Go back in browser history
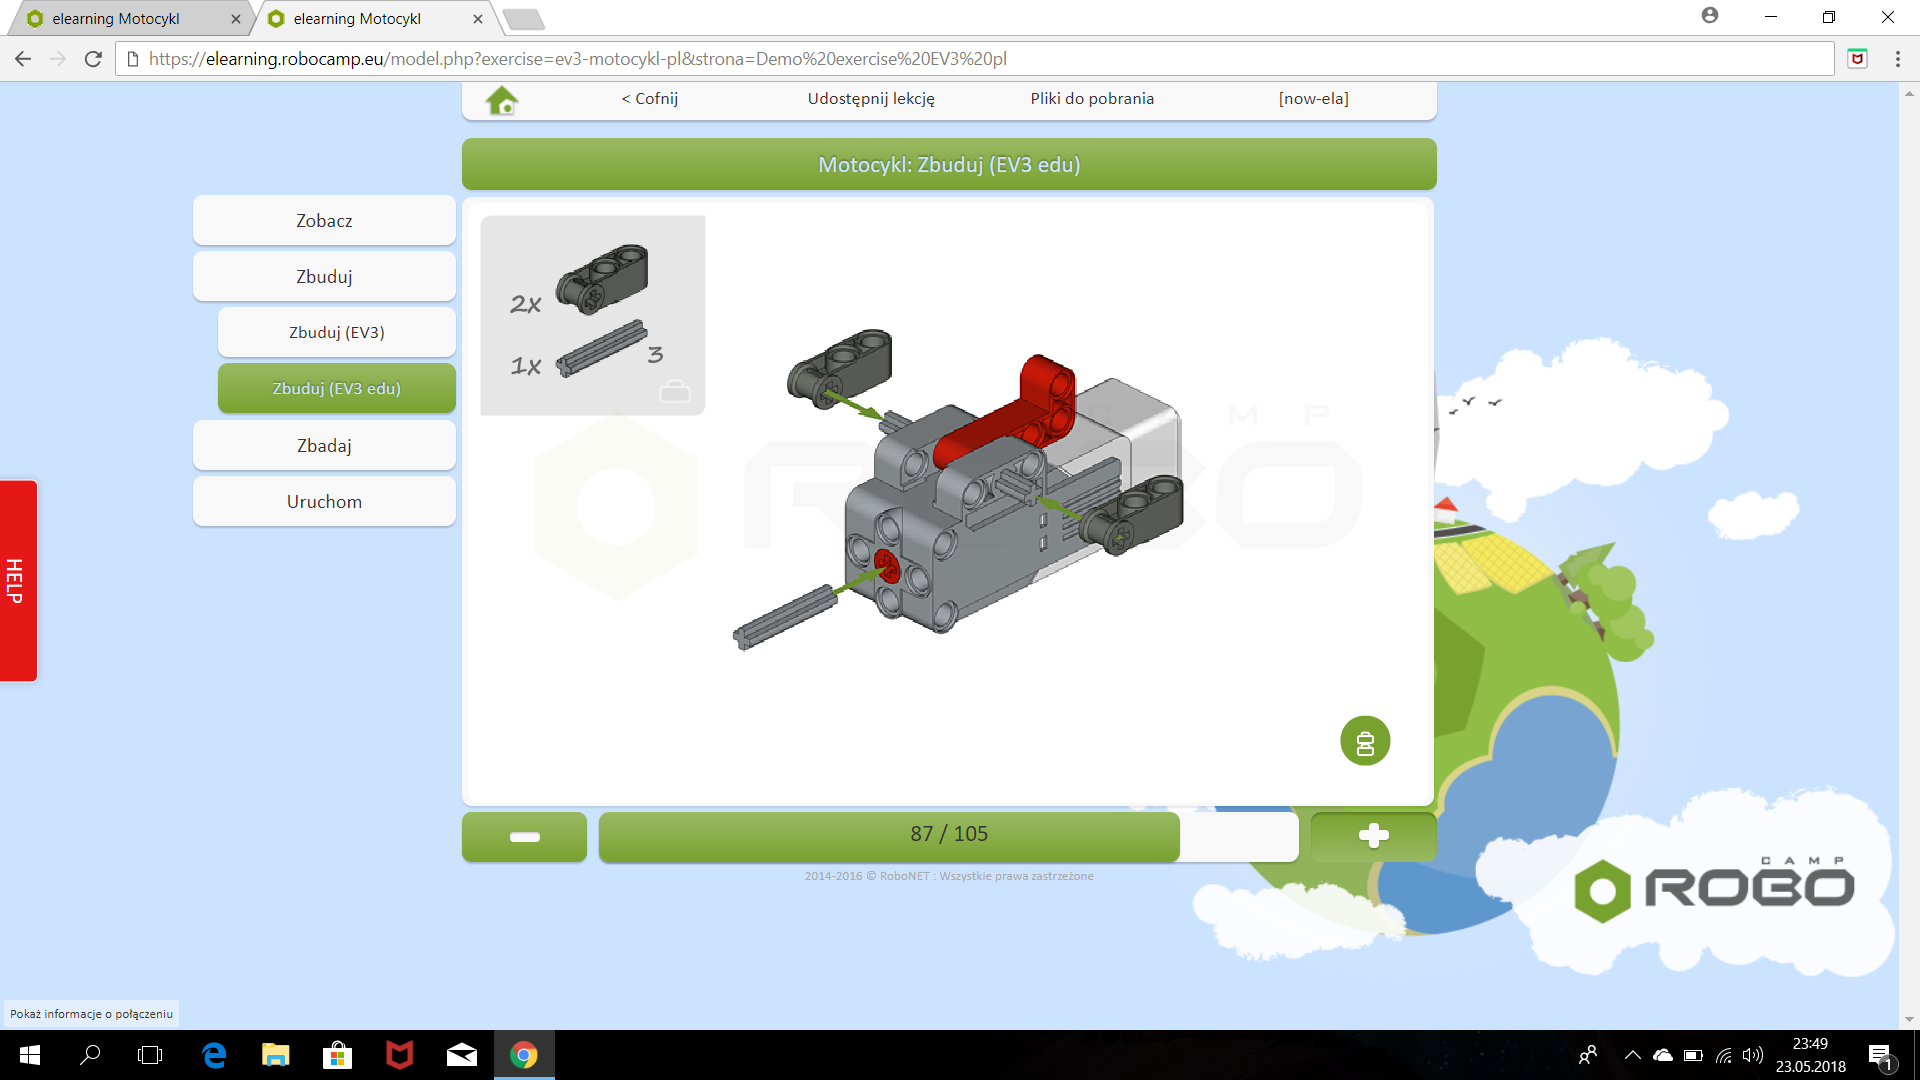This screenshot has height=1080, width=1920. (23, 59)
